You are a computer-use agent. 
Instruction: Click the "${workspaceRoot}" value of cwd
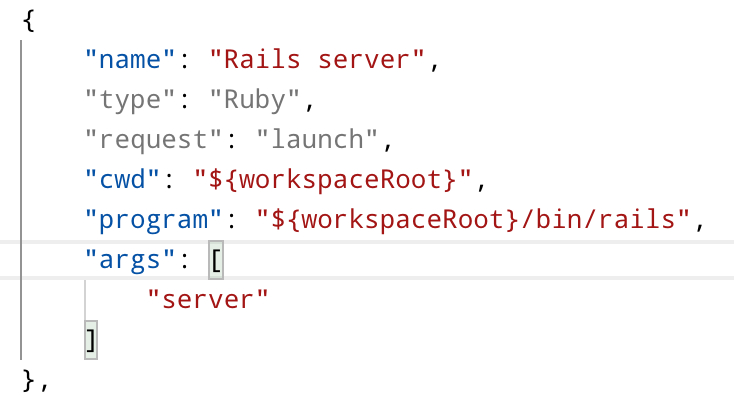click(x=332, y=180)
